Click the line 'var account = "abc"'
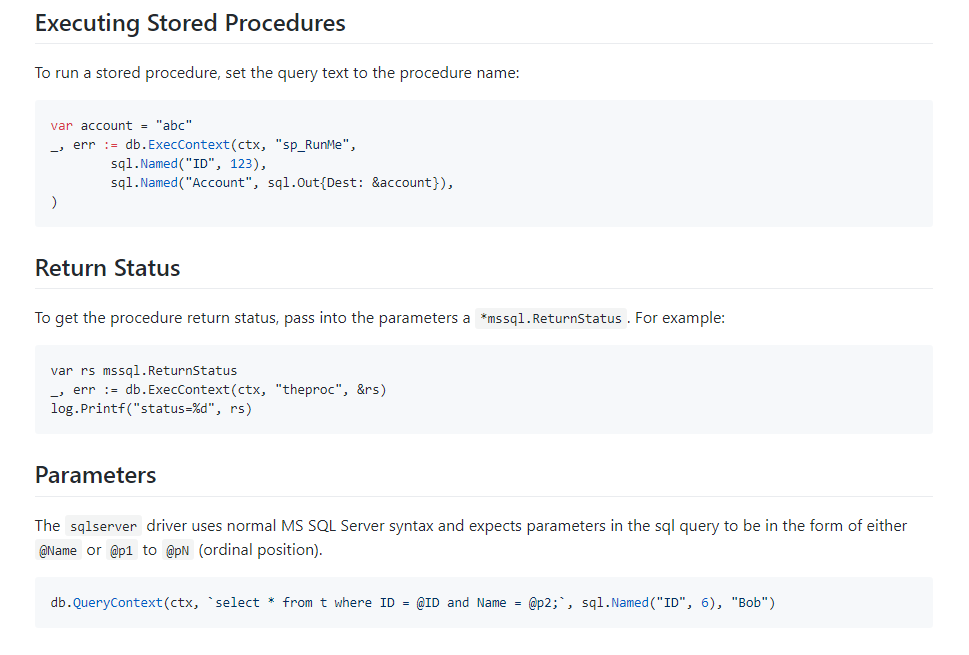 pyautogui.click(x=113, y=126)
